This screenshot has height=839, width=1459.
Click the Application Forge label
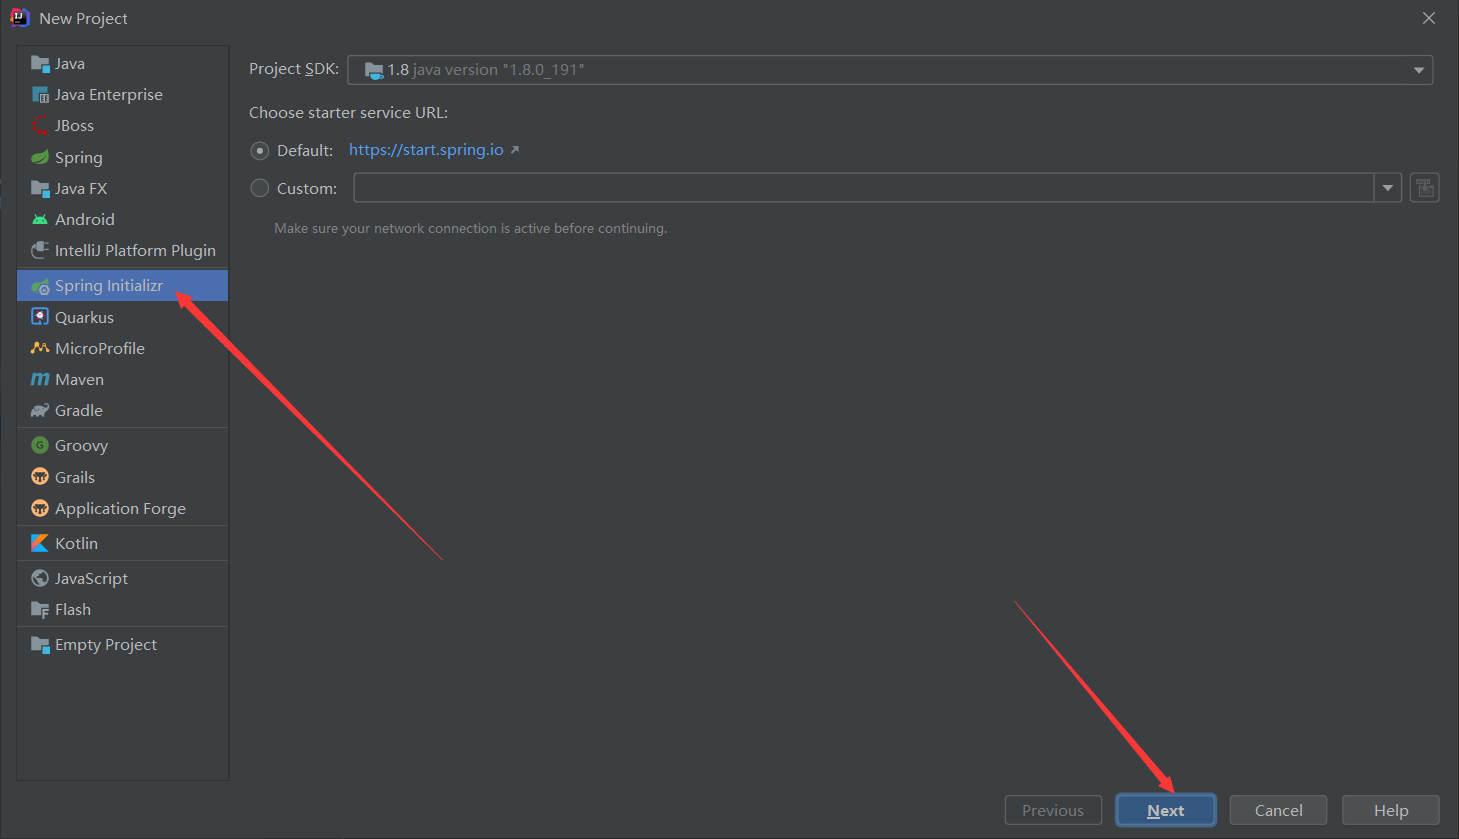point(121,509)
